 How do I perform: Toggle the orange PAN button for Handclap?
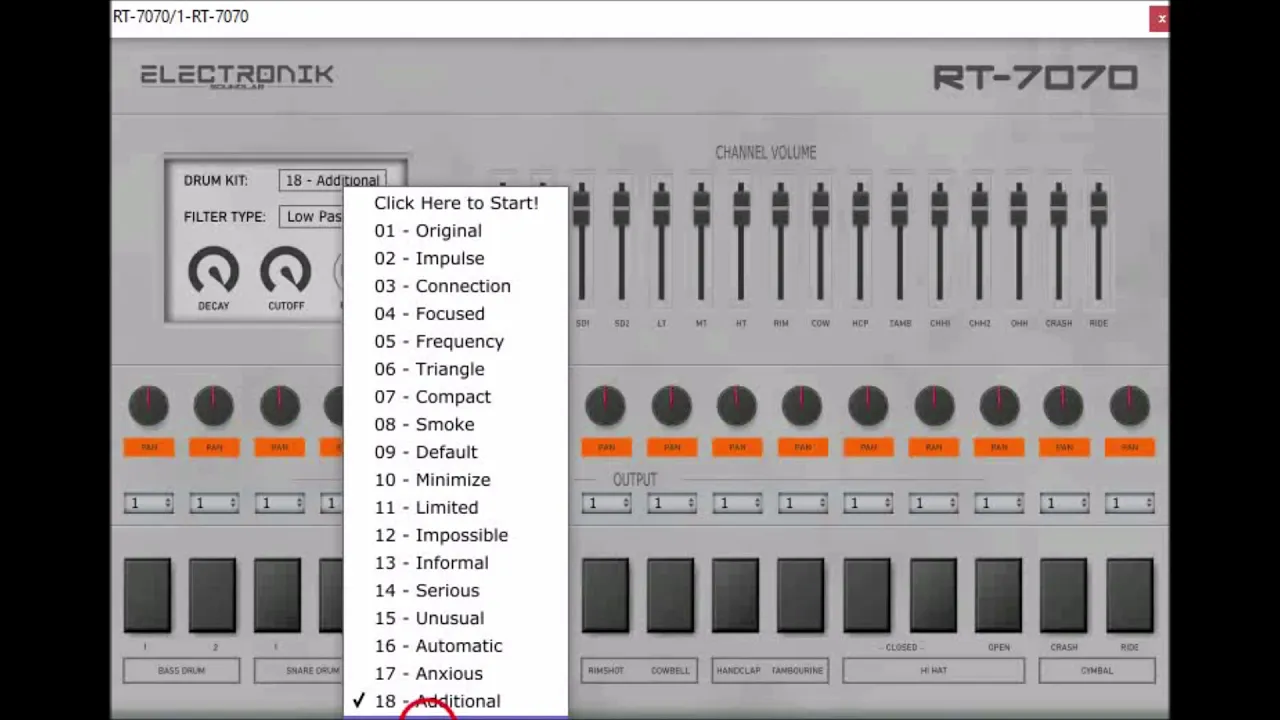[x=737, y=447]
